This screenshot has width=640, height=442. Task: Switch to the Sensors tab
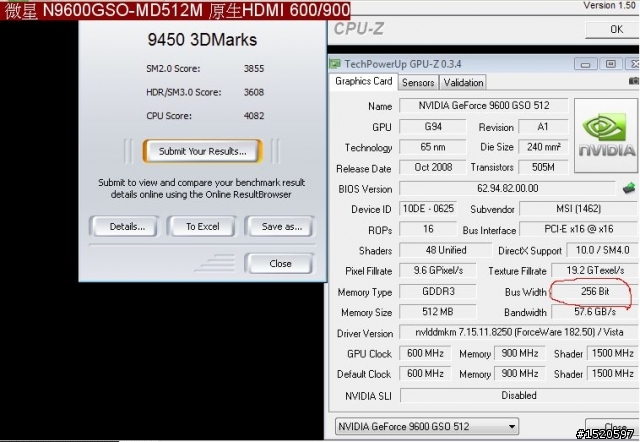pos(418,82)
